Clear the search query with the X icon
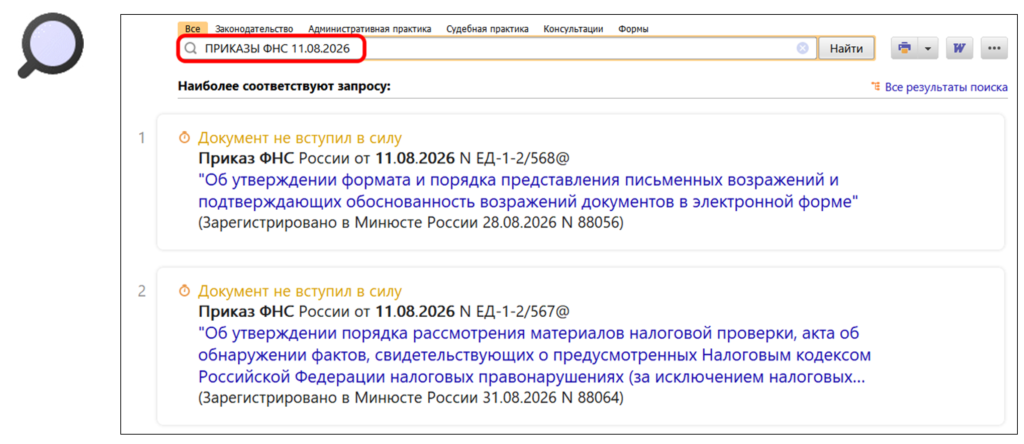The width and height of the screenshot is (1024, 444). [803, 48]
